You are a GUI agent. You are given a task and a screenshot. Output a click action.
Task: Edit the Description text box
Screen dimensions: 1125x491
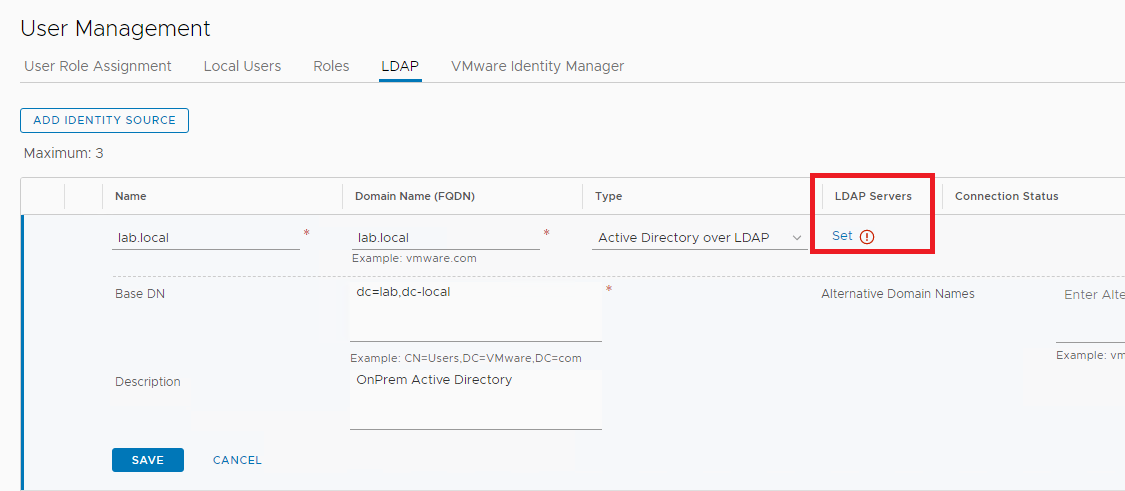[x=475, y=400]
